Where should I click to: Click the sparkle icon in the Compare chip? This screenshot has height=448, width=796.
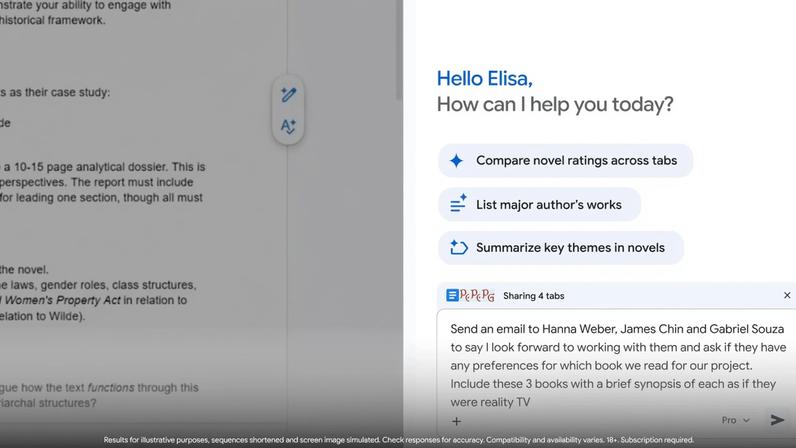(457, 161)
